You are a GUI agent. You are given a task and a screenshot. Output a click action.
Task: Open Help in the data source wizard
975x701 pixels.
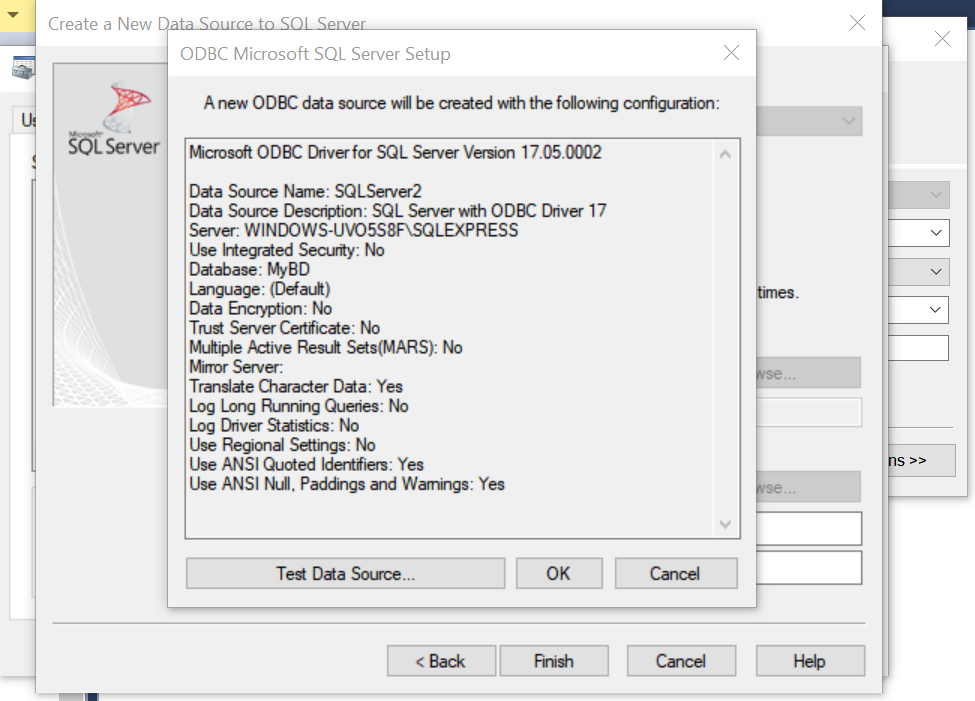point(810,661)
